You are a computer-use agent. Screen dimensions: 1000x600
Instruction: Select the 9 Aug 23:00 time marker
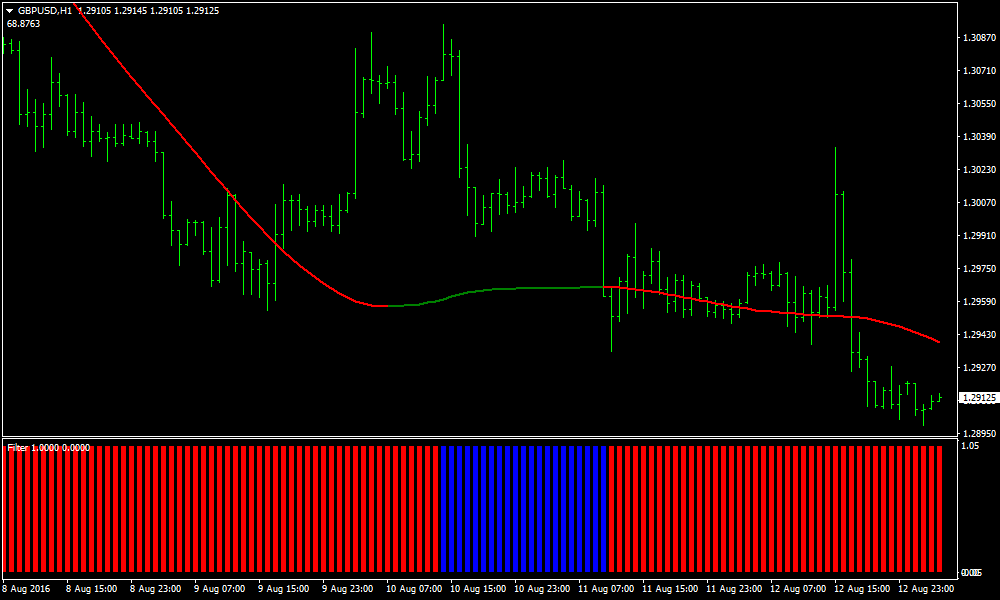[x=348, y=589]
